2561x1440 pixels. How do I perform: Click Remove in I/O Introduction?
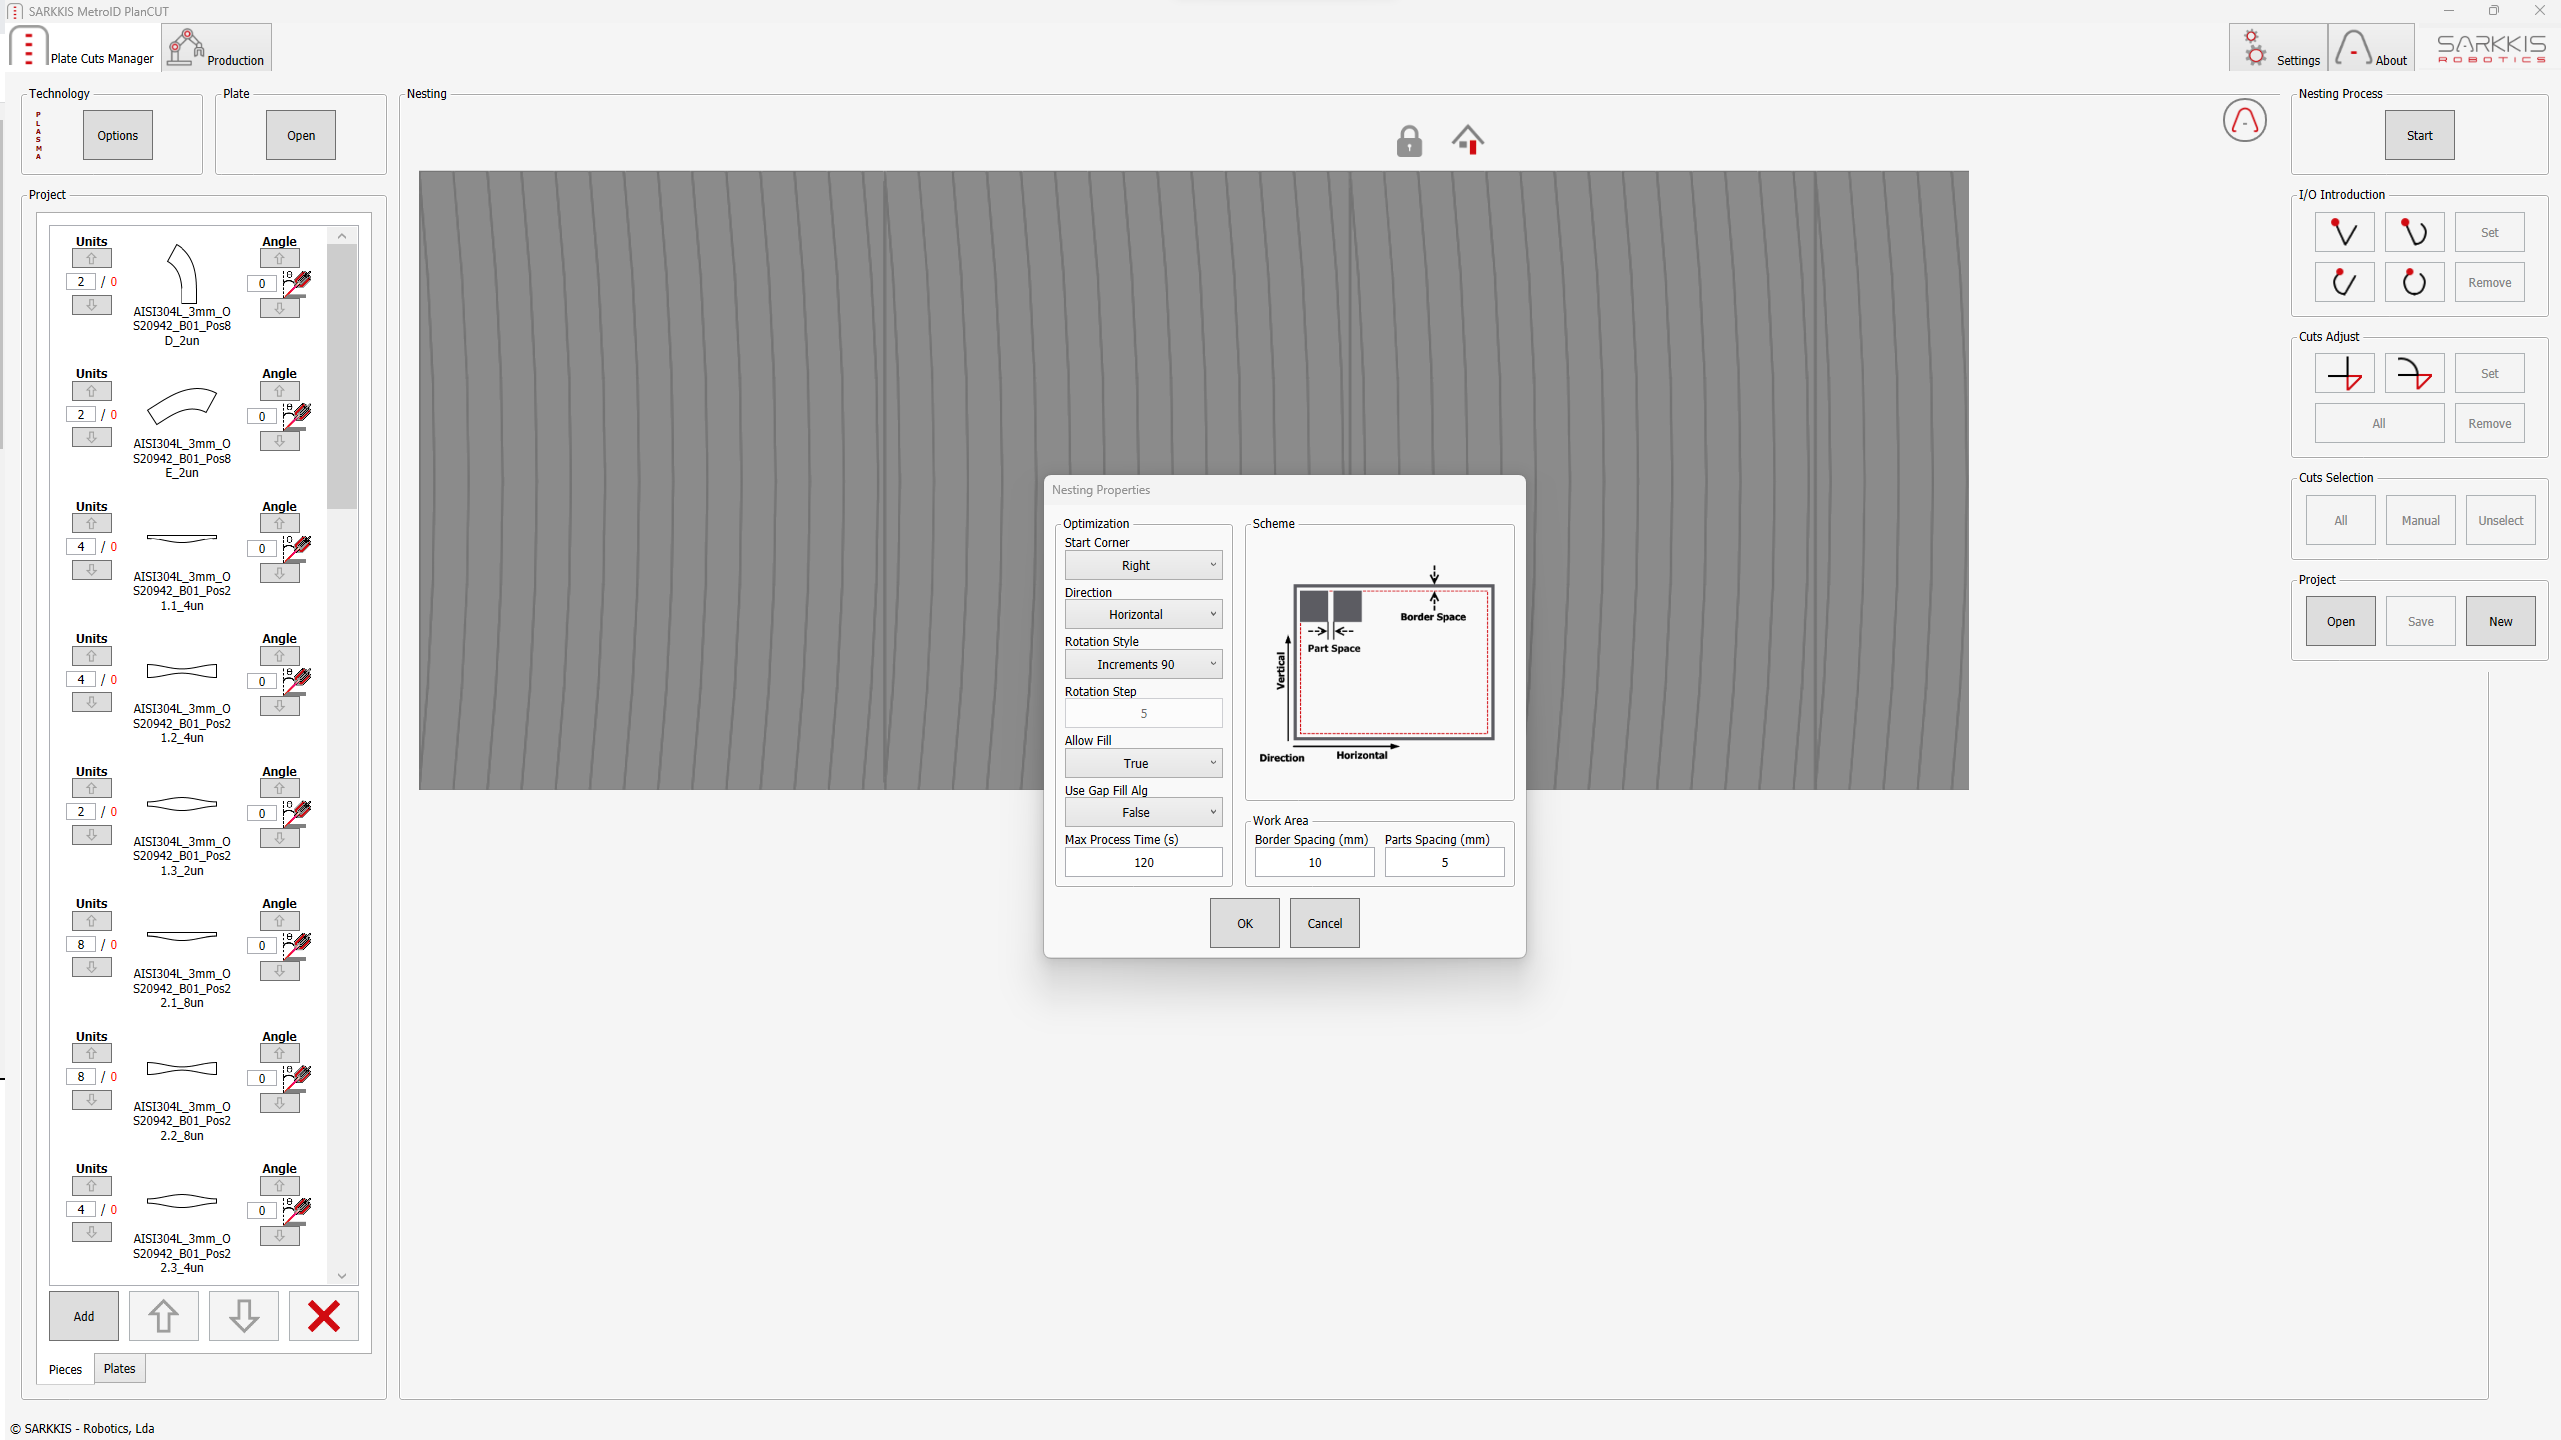click(x=2489, y=282)
